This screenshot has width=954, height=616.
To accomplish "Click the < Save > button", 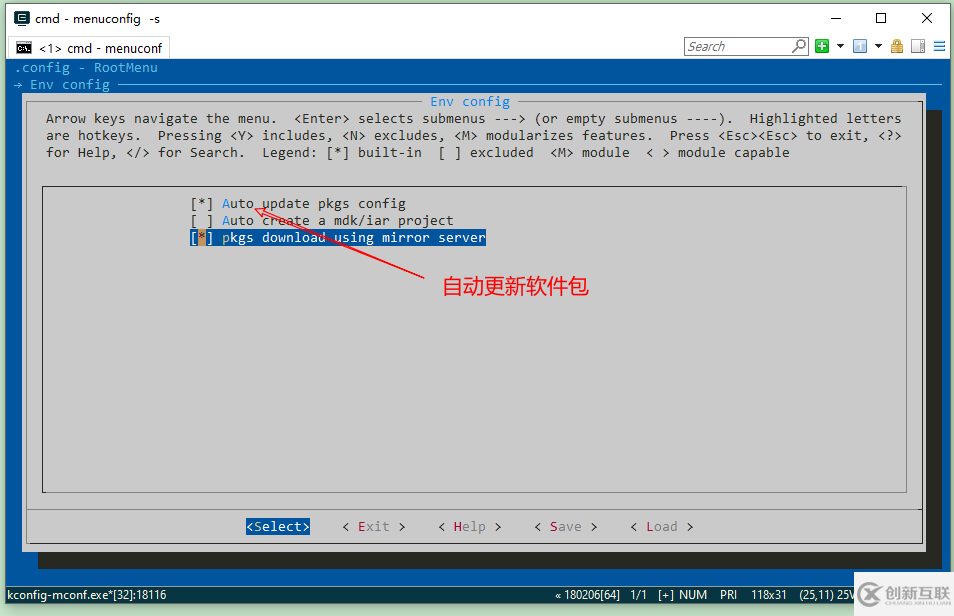I will click(x=565, y=527).
